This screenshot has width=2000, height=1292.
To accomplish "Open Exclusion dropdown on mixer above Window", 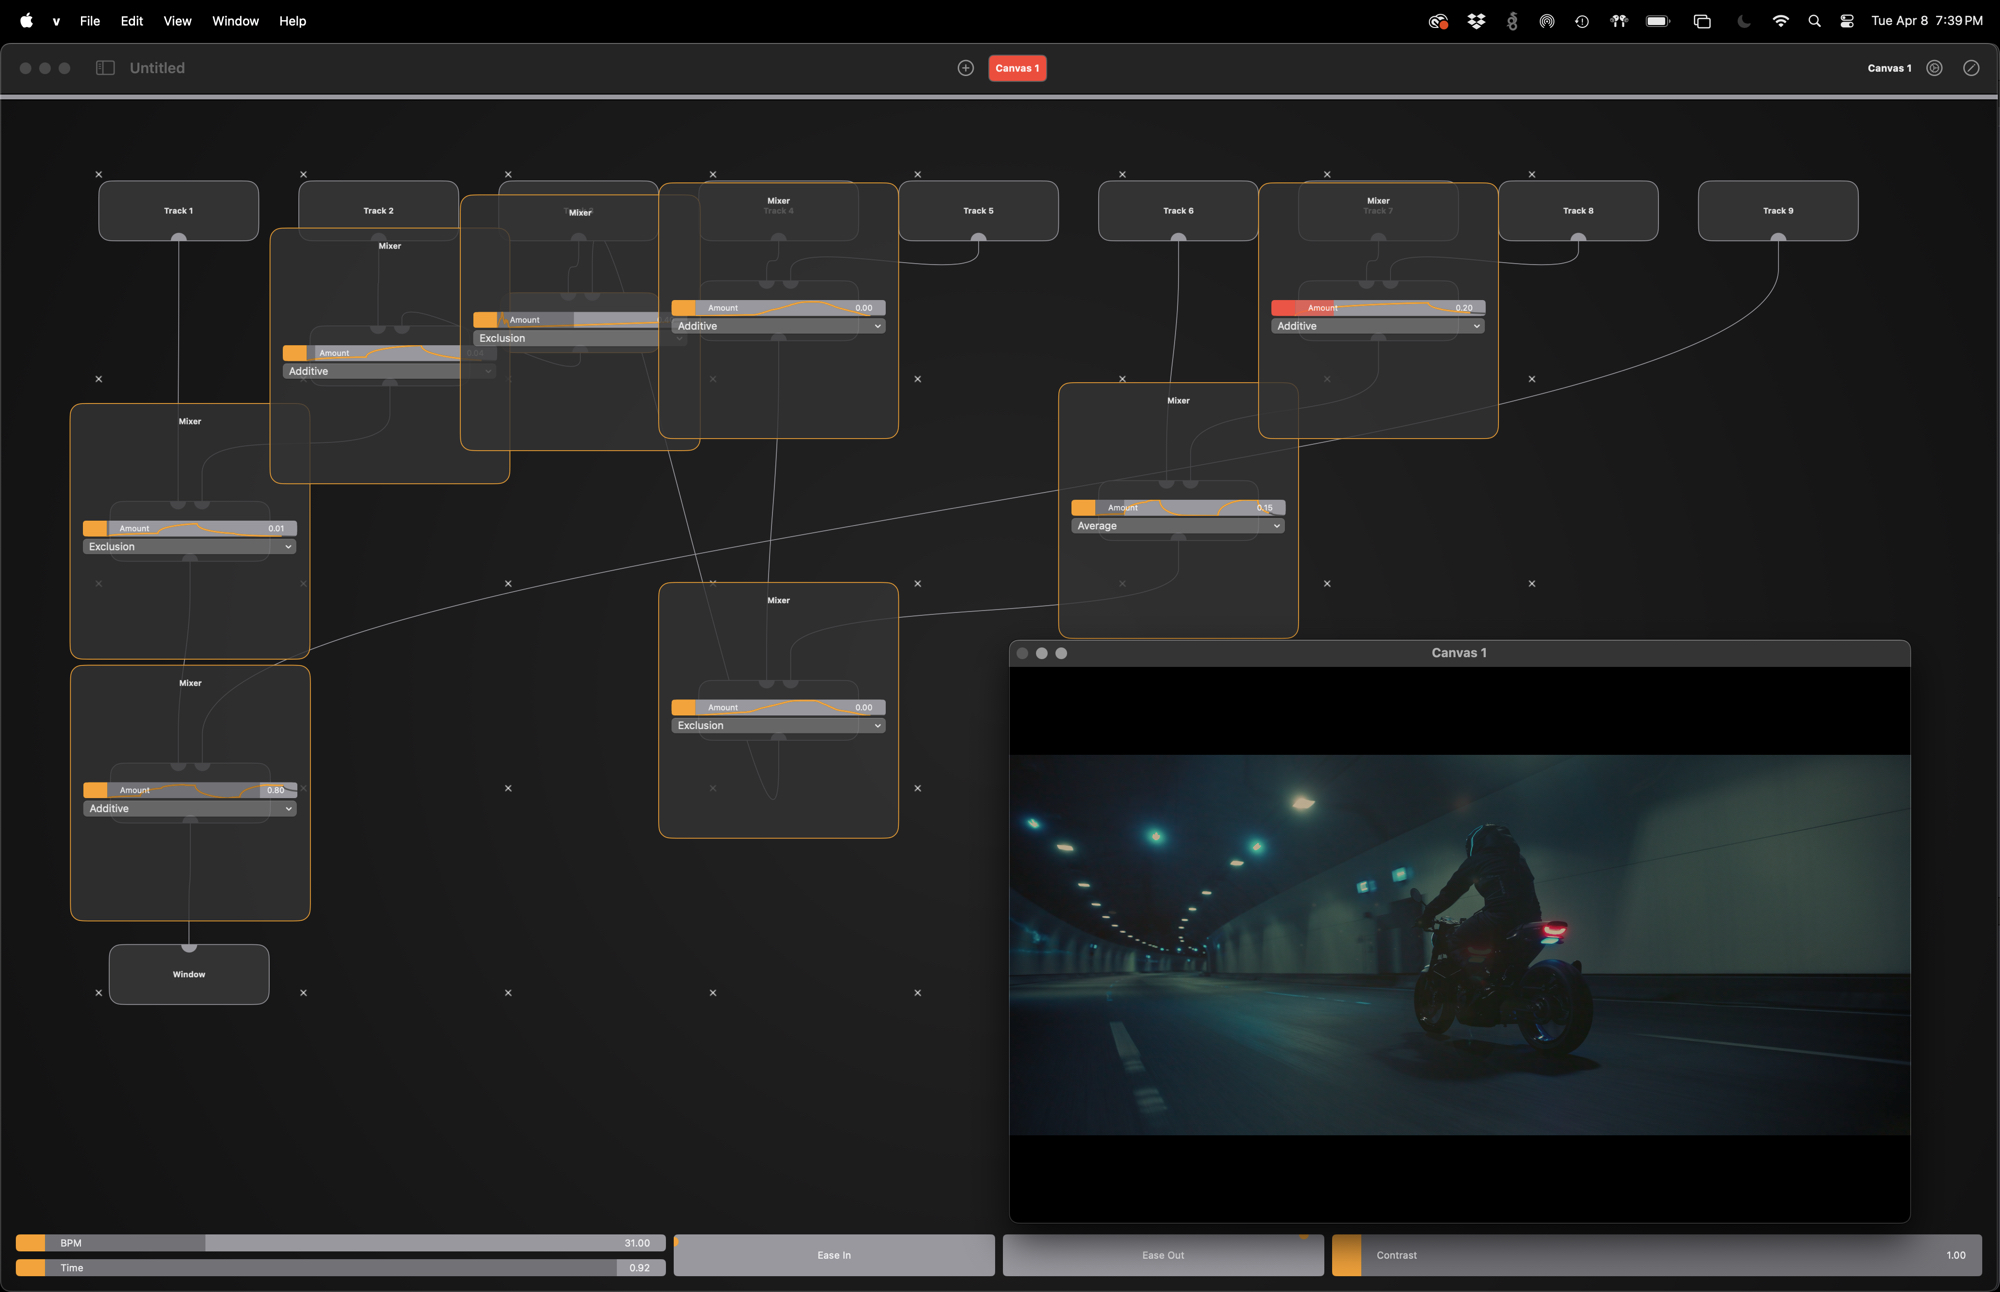I will pos(189,547).
